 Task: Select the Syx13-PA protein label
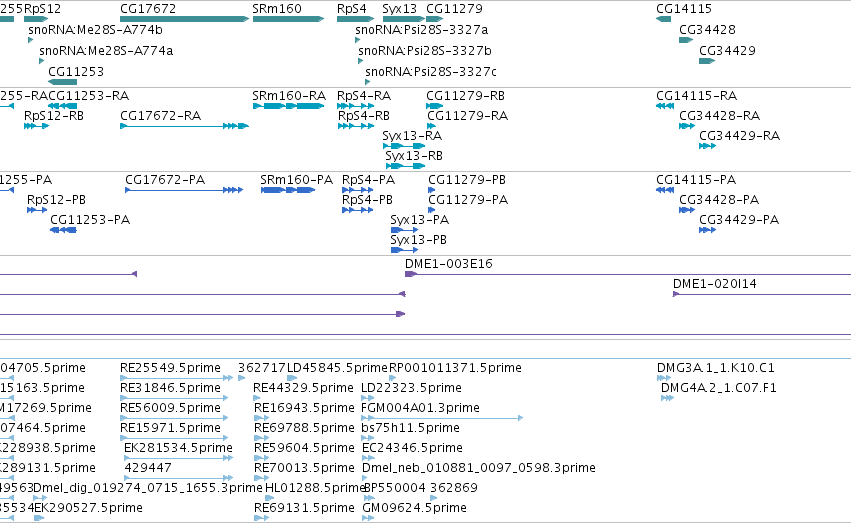[x=420, y=220]
